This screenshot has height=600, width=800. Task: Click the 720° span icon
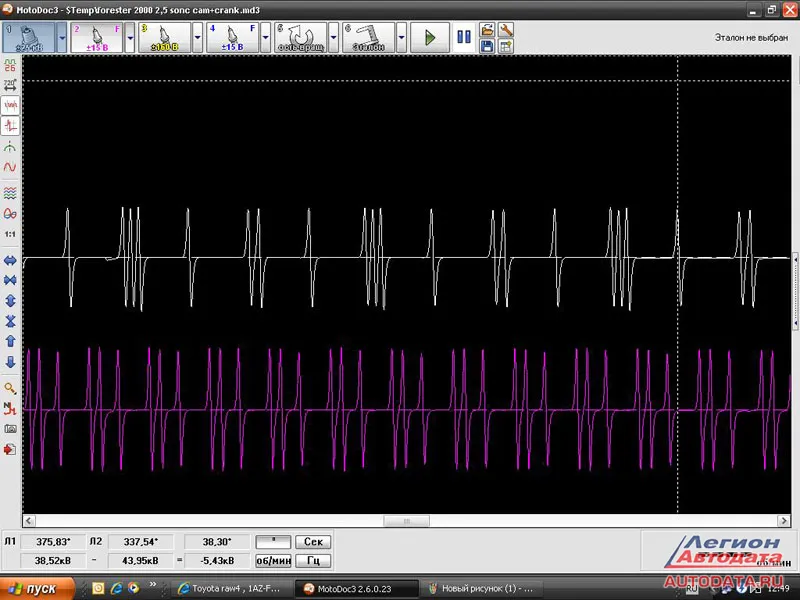(10, 85)
